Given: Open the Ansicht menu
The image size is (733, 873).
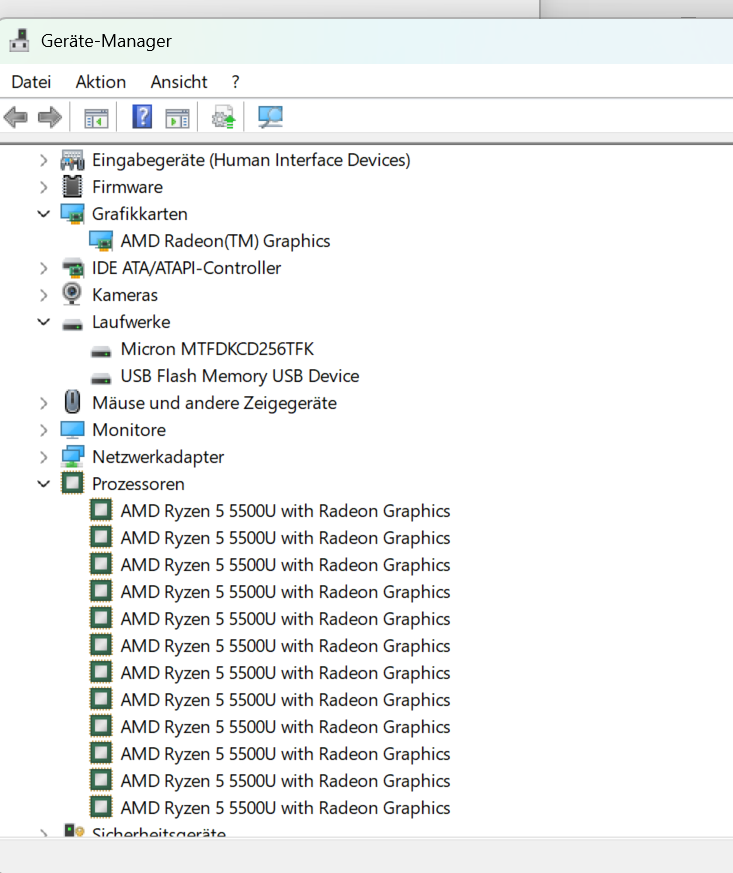Looking at the screenshot, I should [179, 82].
